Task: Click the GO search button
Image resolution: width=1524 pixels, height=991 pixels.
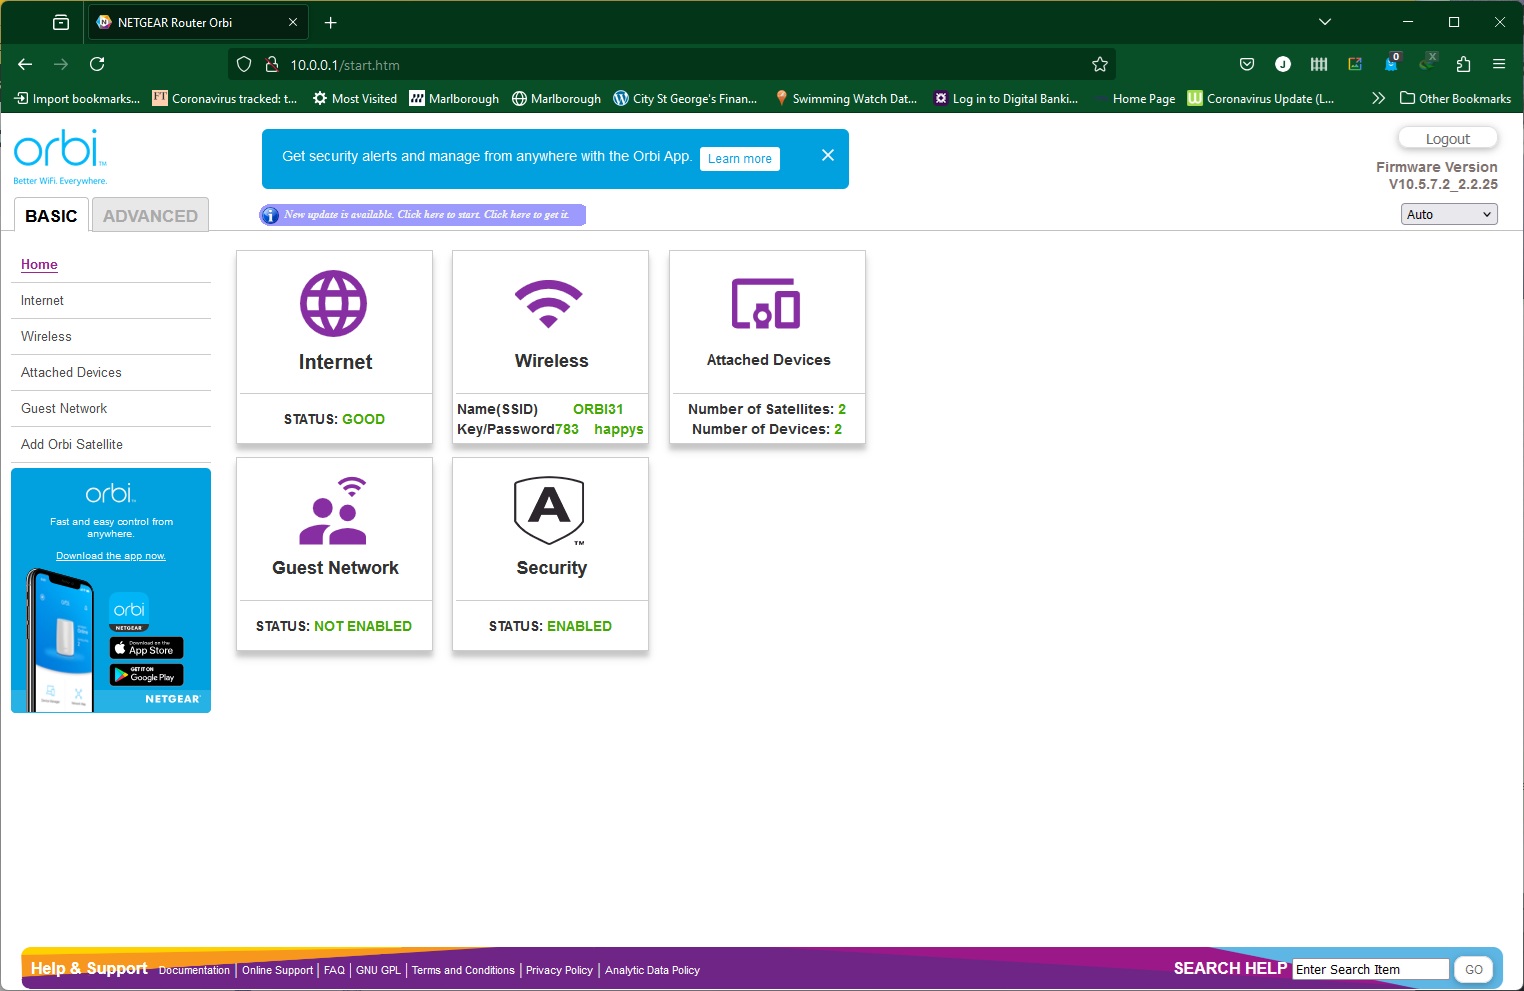Action: tap(1474, 969)
